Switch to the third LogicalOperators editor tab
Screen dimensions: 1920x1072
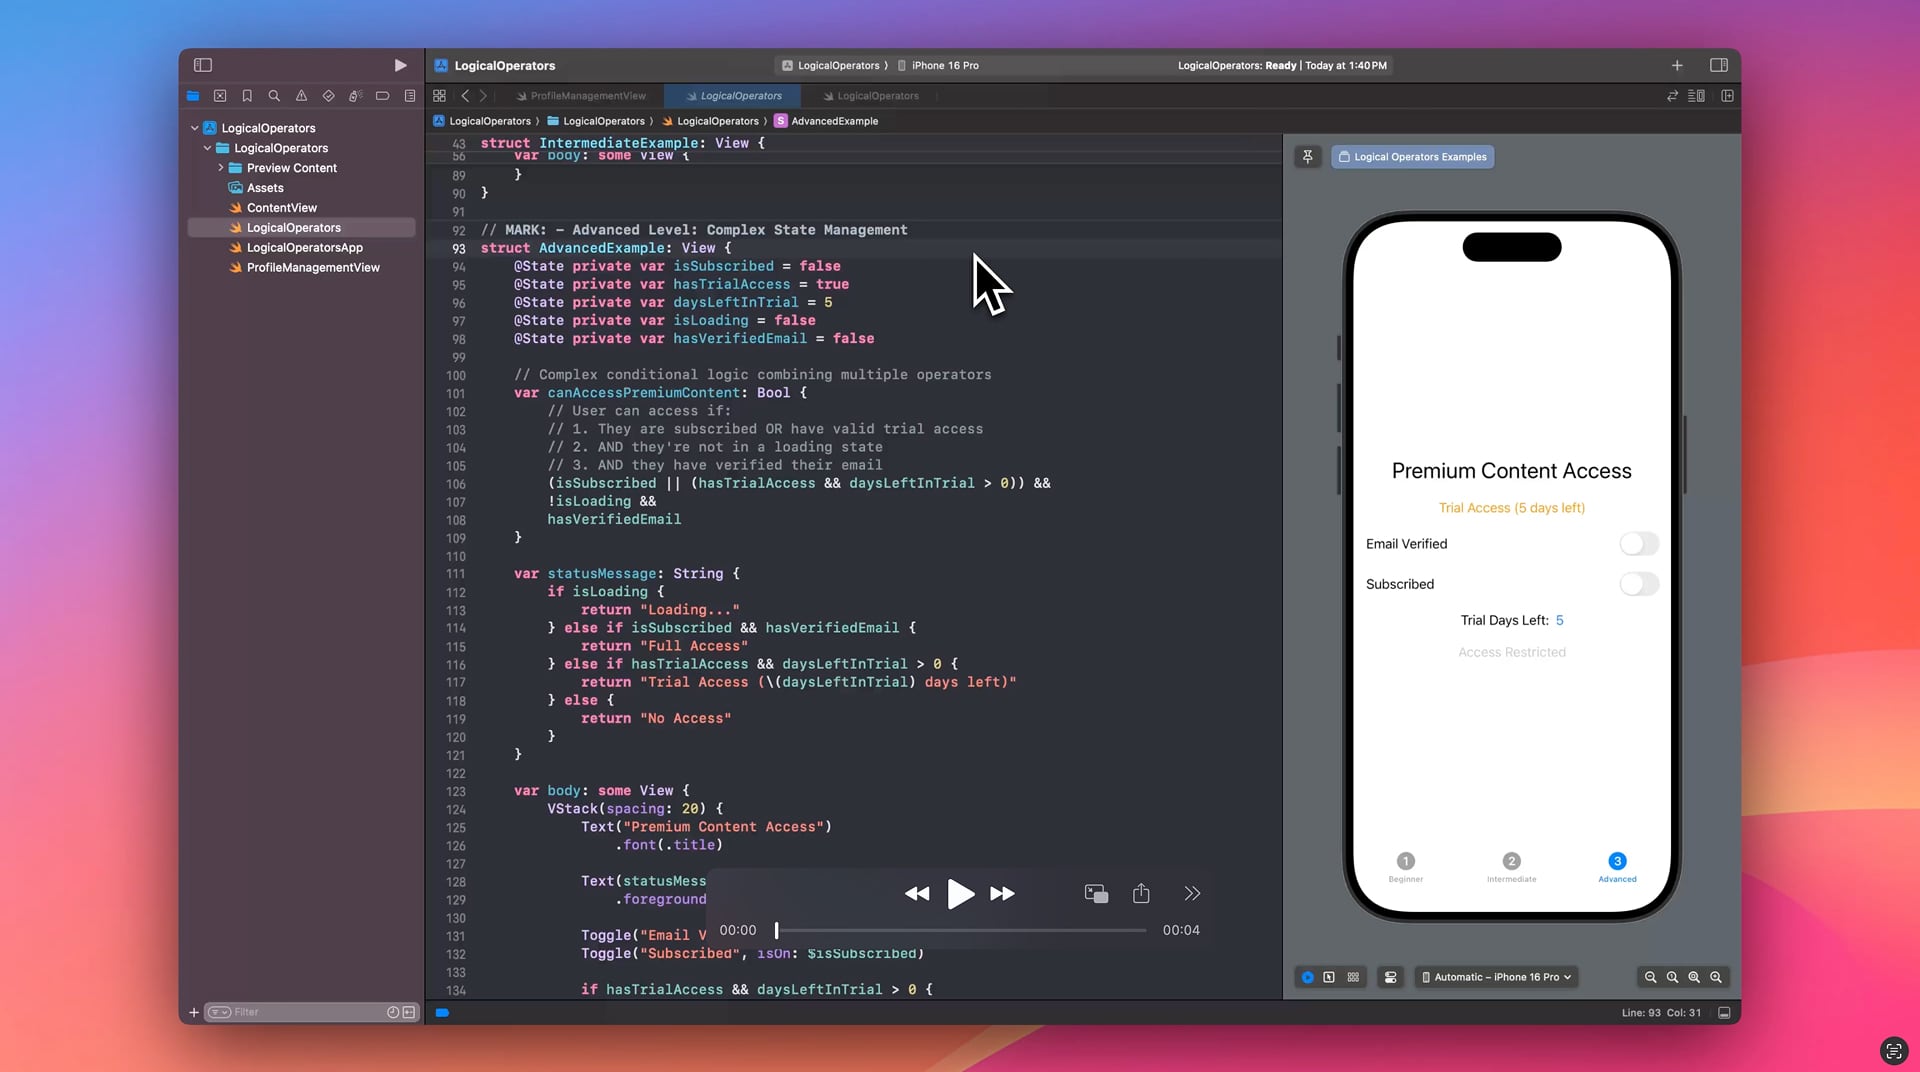coord(869,96)
